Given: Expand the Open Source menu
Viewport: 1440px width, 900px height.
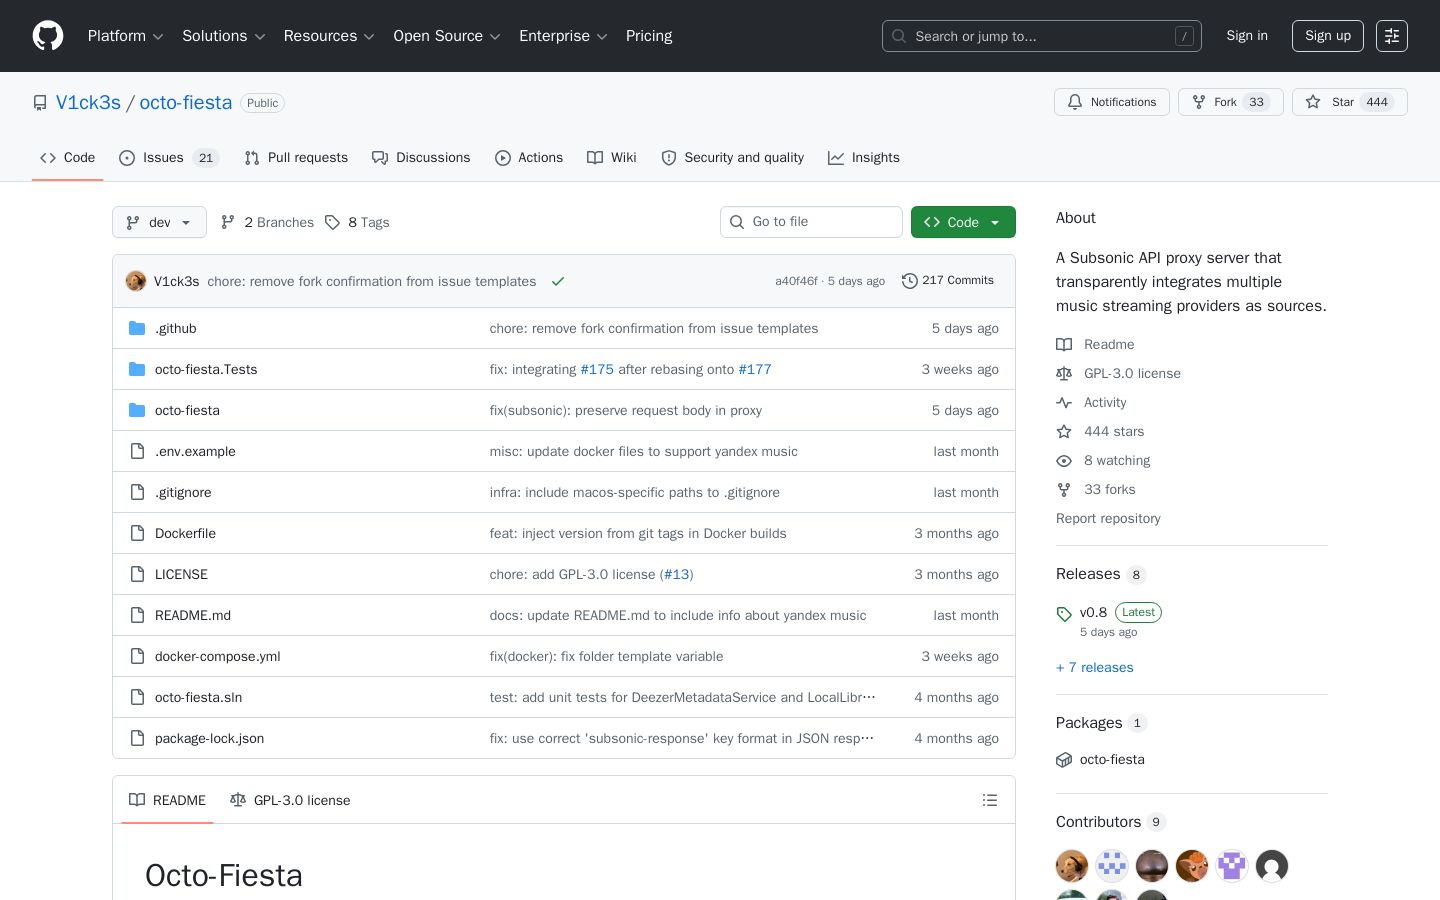Looking at the screenshot, I should (447, 36).
